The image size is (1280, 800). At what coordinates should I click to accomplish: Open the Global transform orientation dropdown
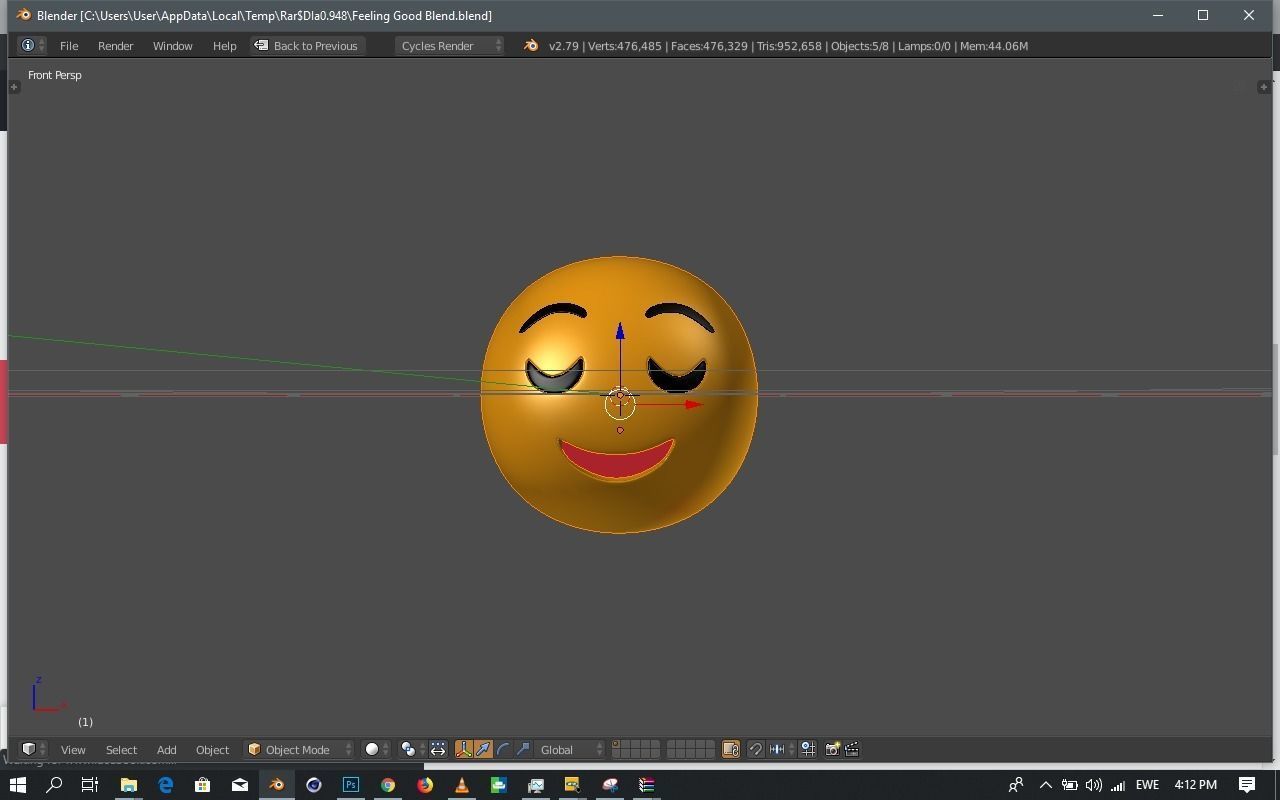569,749
